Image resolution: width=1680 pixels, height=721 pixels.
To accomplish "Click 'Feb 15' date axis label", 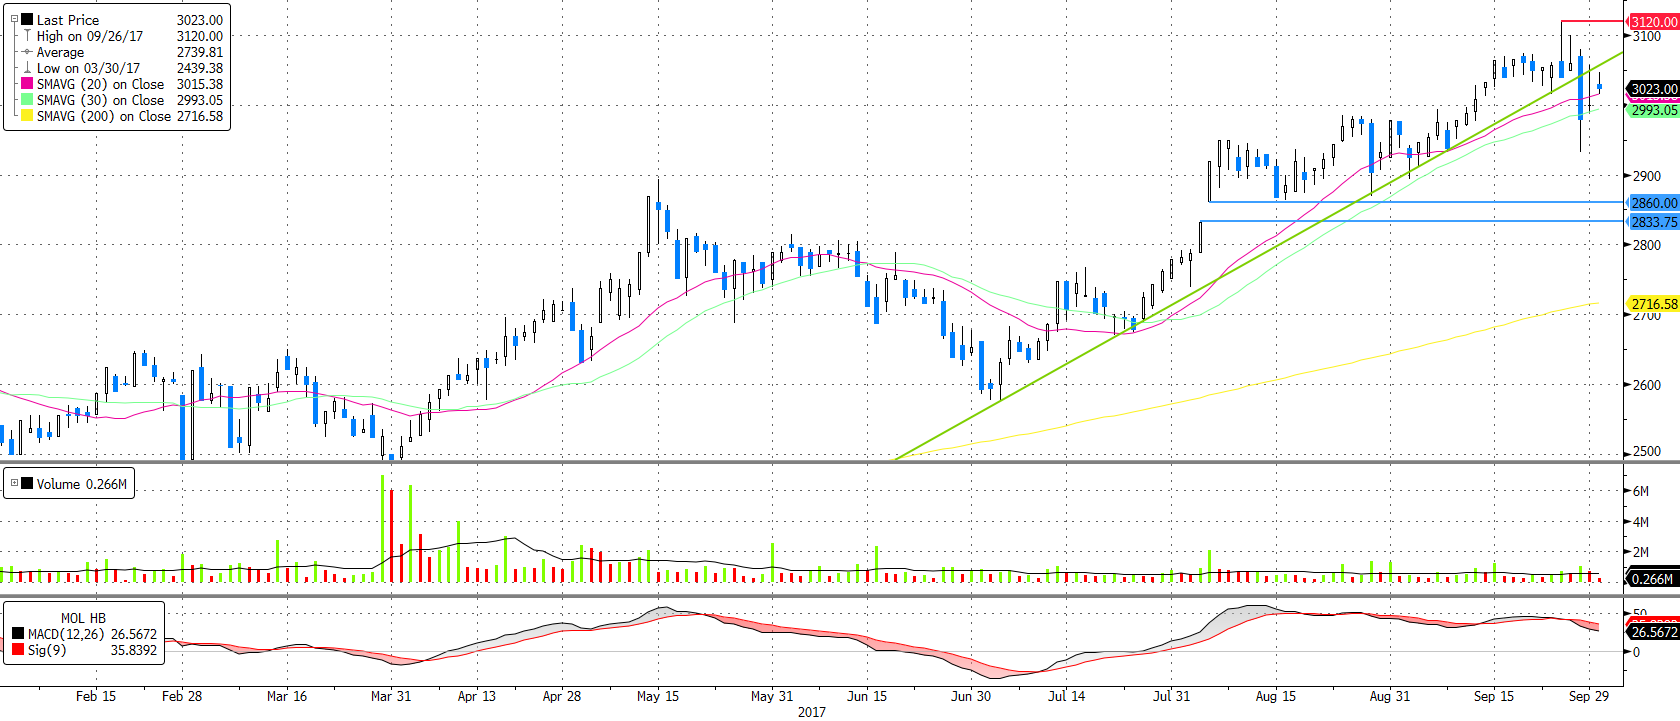I will pyautogui.click(x=96, y=696).
